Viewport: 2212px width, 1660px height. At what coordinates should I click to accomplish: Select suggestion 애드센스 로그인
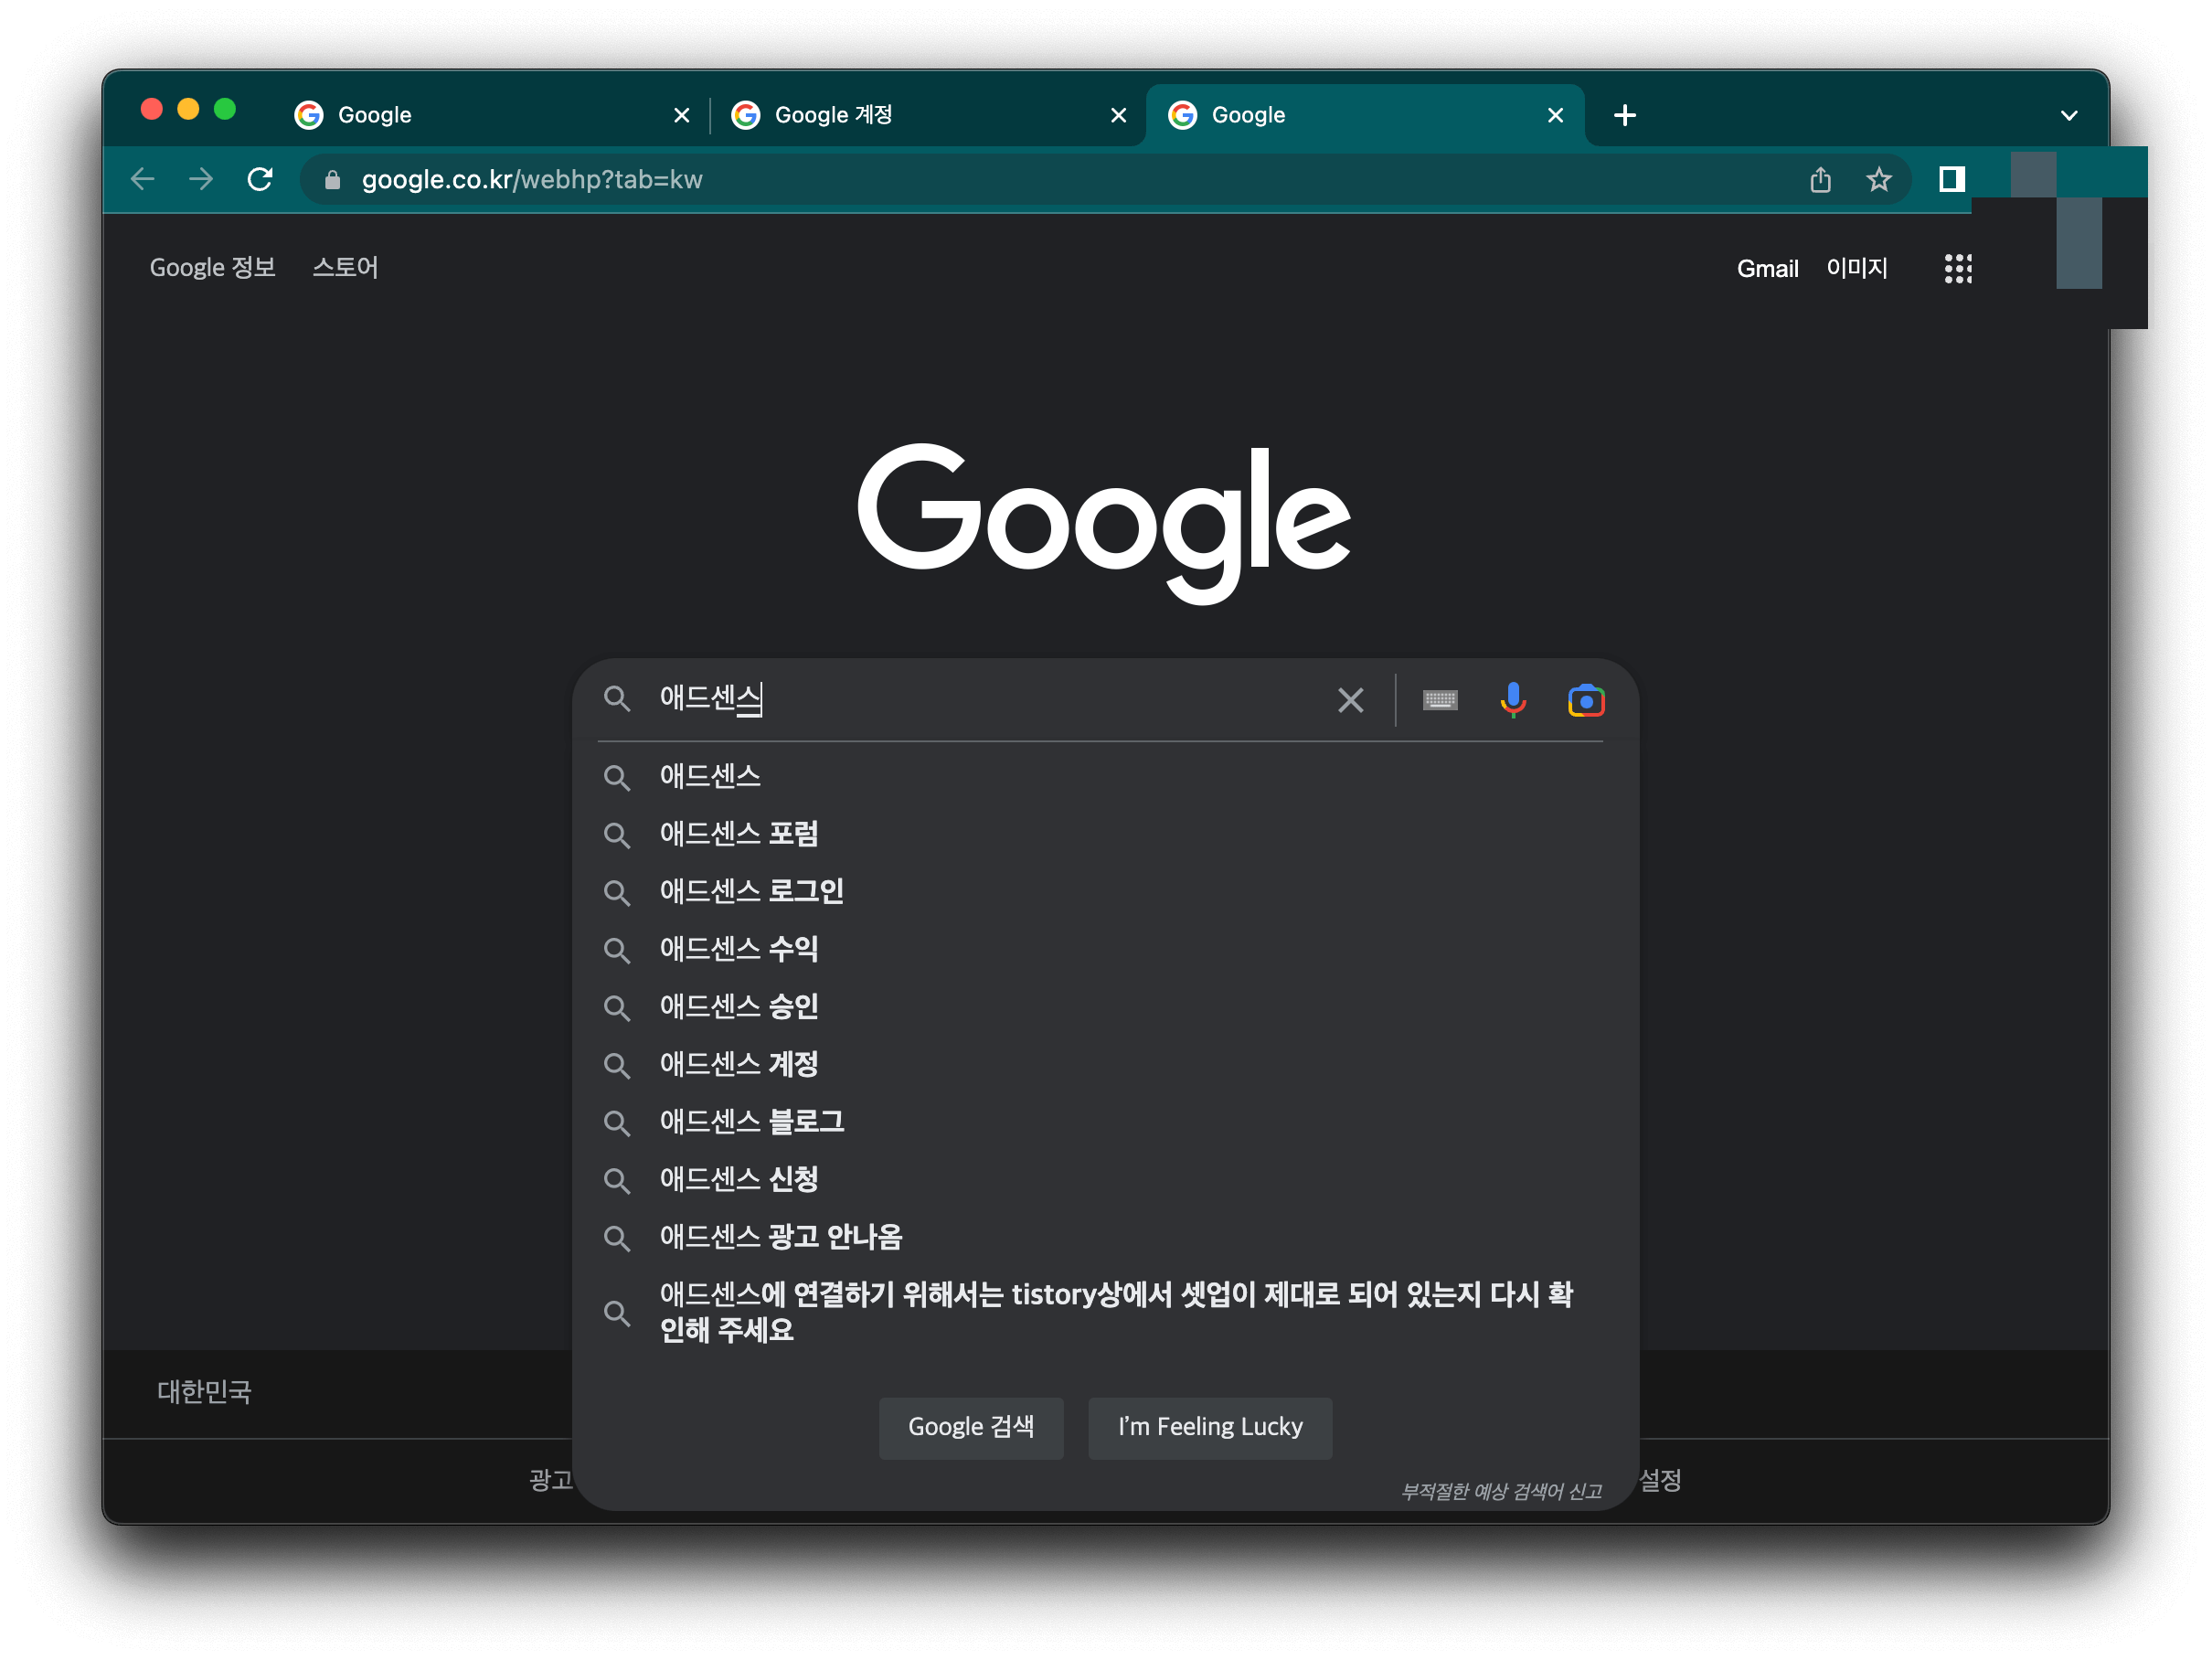751,891
